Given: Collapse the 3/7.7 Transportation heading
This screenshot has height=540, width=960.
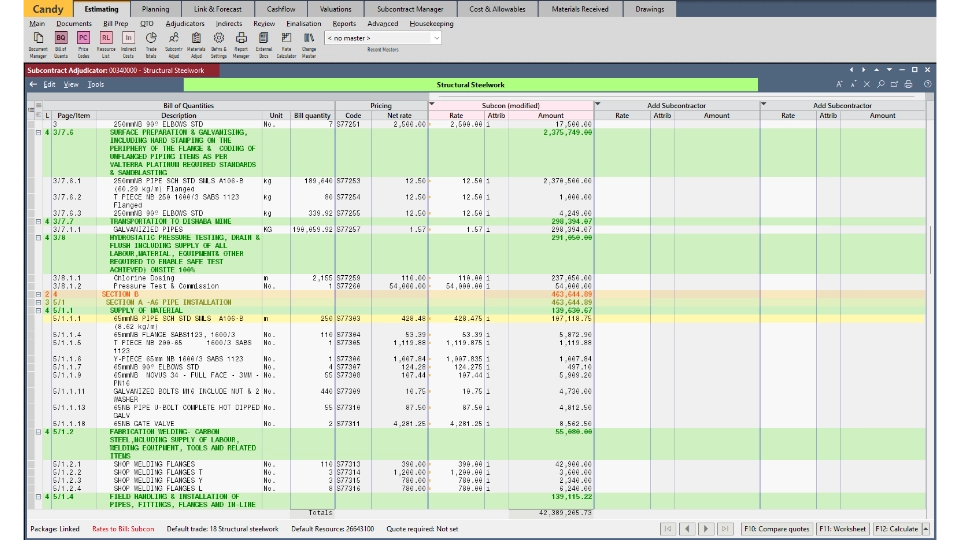Looking at the screenshot, I should point(38,222).
